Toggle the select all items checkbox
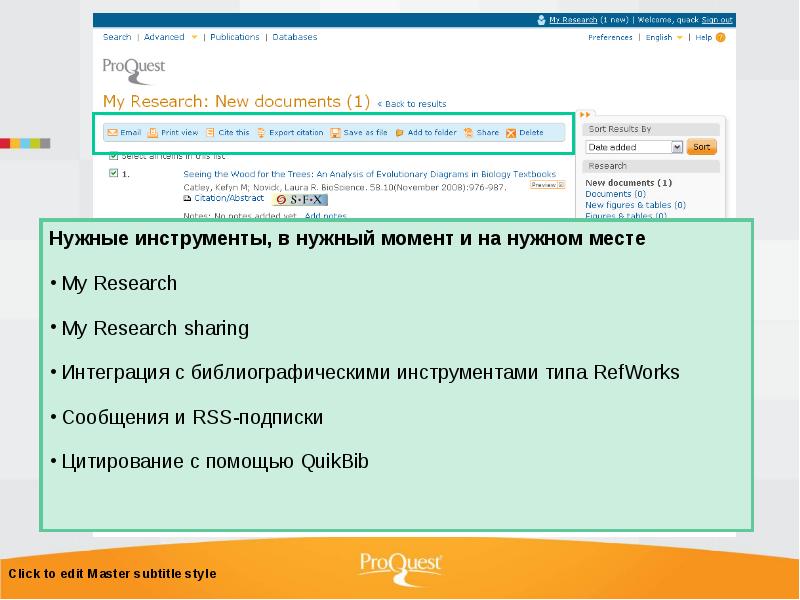The width and height of the screenshot is (800, 600). tap(113, 156)
